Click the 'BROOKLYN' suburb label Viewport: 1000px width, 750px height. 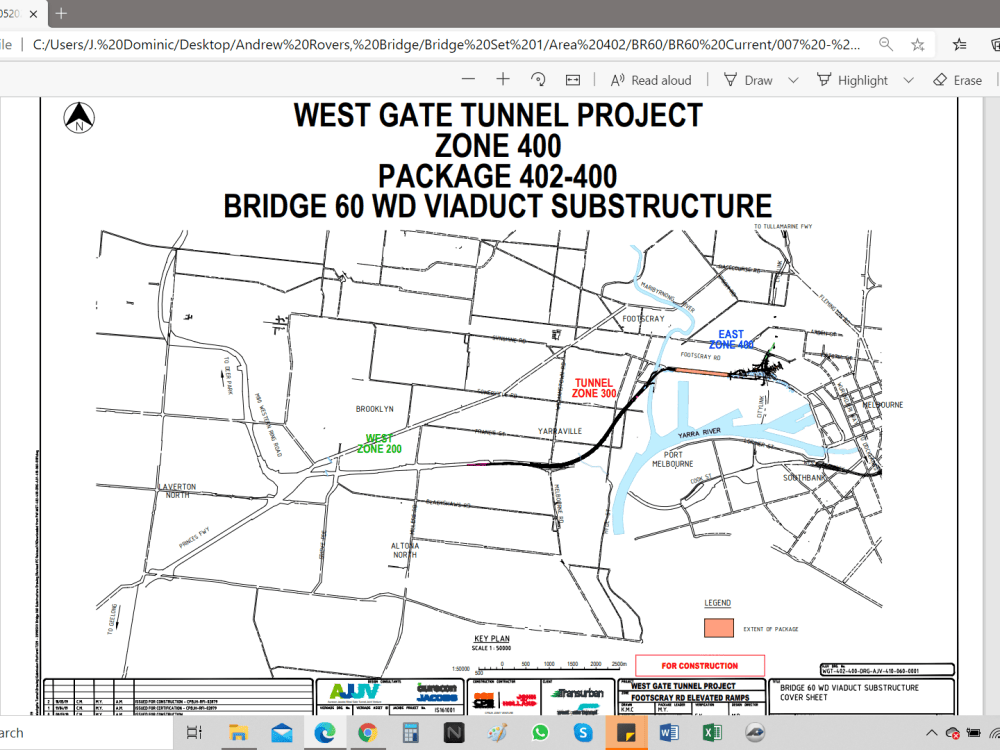tap(374, 409)
